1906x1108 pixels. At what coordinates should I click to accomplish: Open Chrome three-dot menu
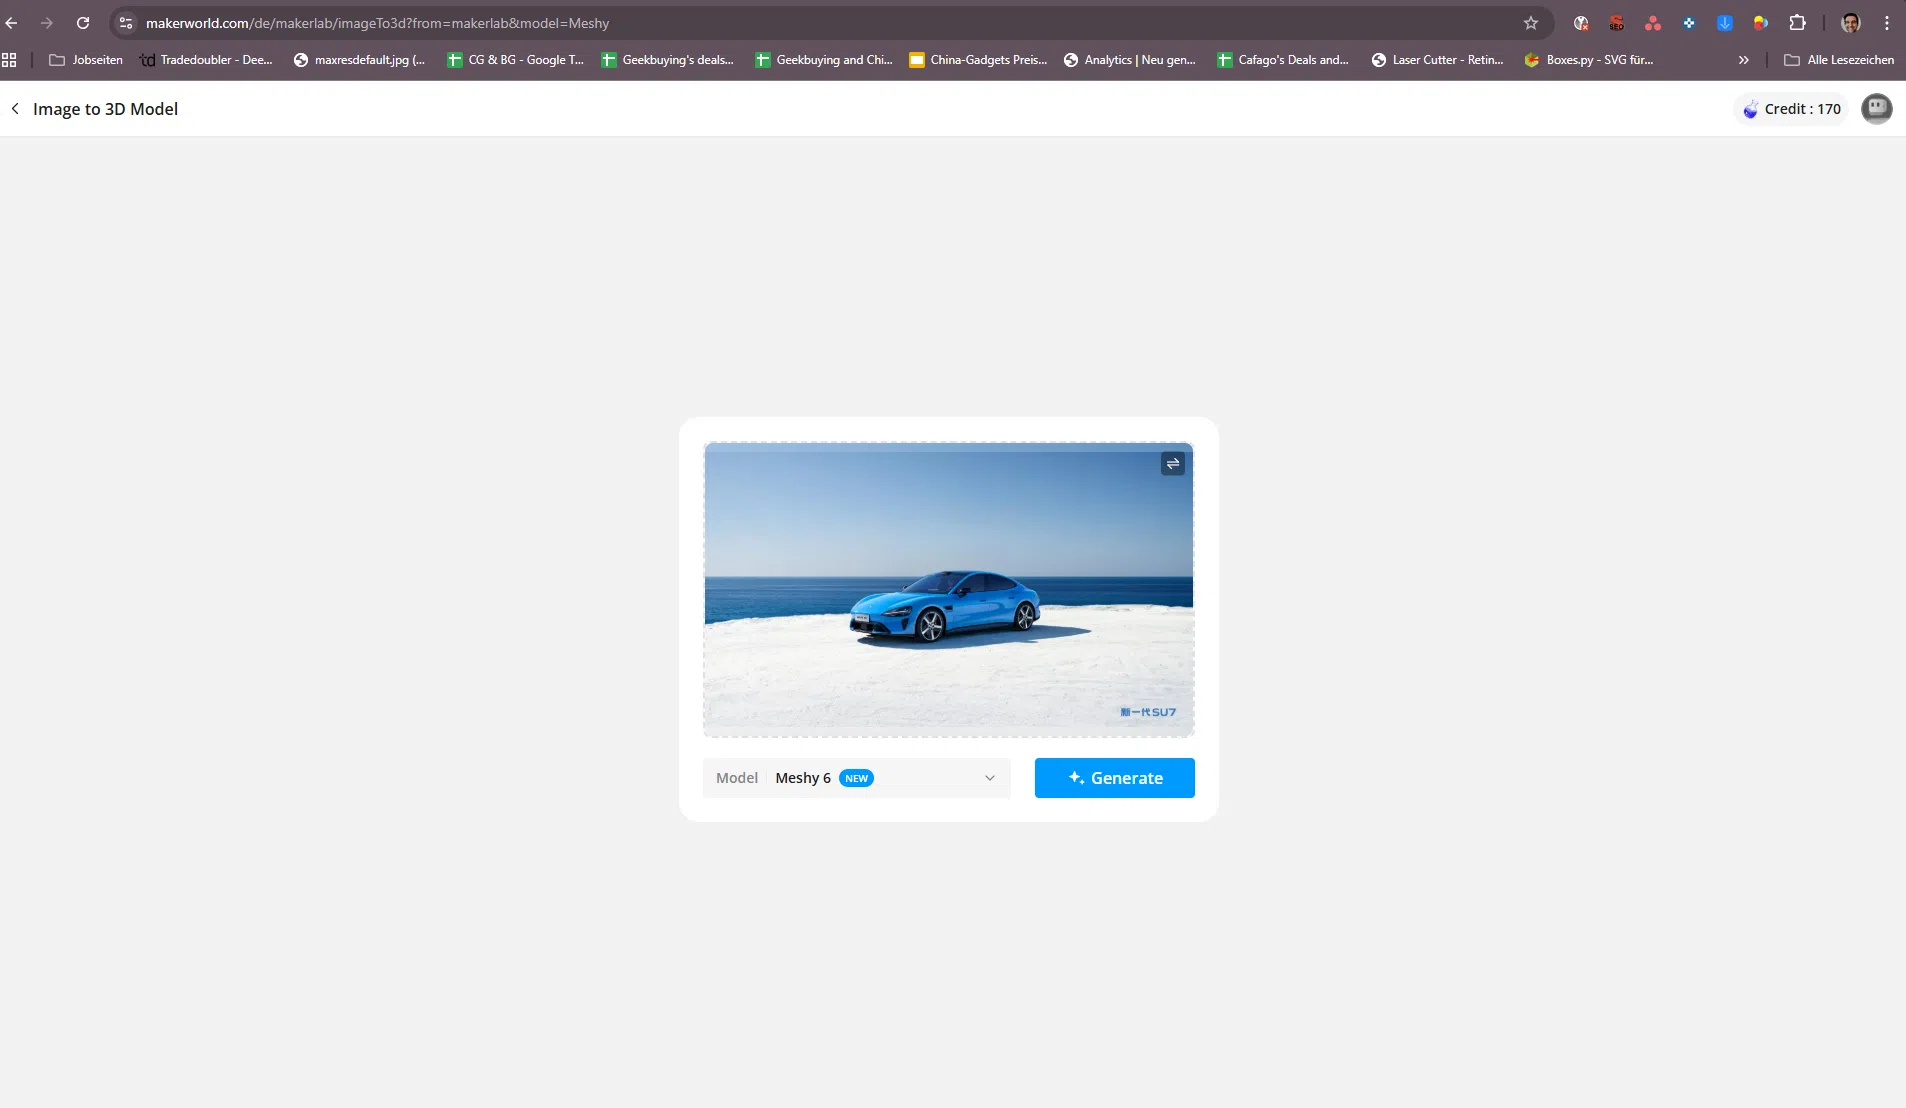[1887, 23]
